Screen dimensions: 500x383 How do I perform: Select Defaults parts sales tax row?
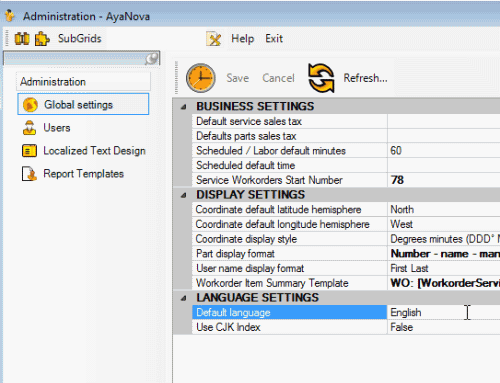(289, 136)
